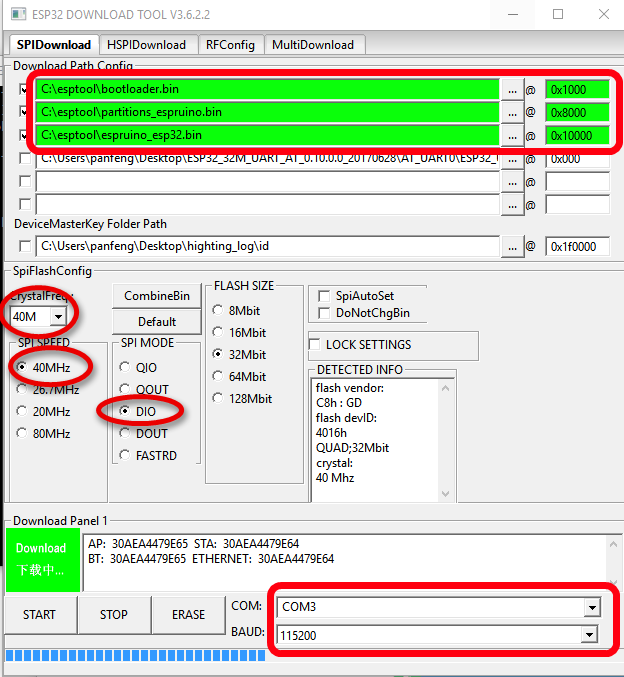Select the DIO SPI mode
Viewport: 624px width, 677px height.
(x=137, y=411)
